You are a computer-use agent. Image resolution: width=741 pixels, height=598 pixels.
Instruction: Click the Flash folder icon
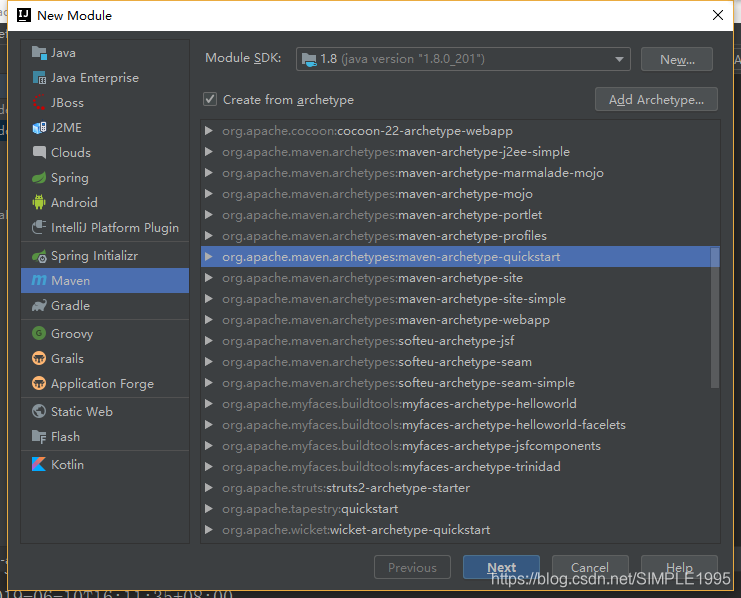39,436
